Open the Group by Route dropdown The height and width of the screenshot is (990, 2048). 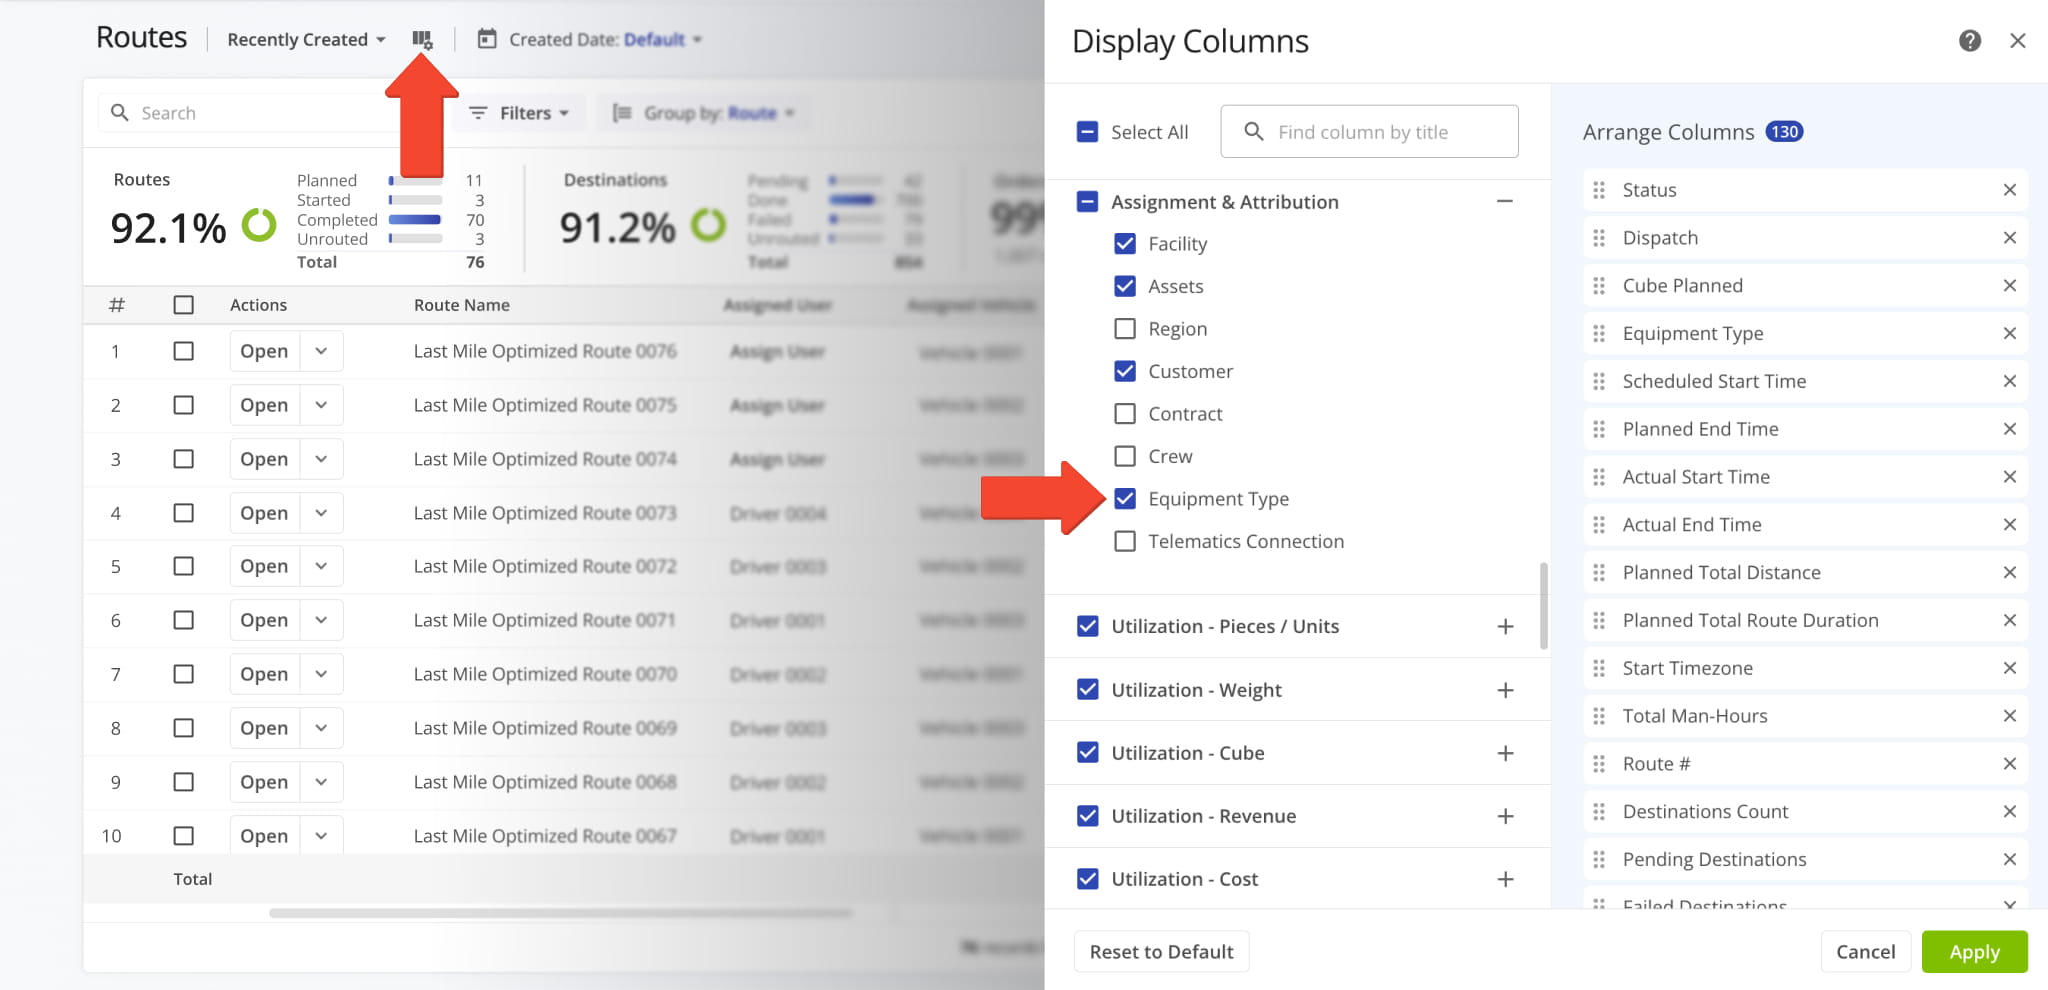pyautogui.click(x=703, y=113)
